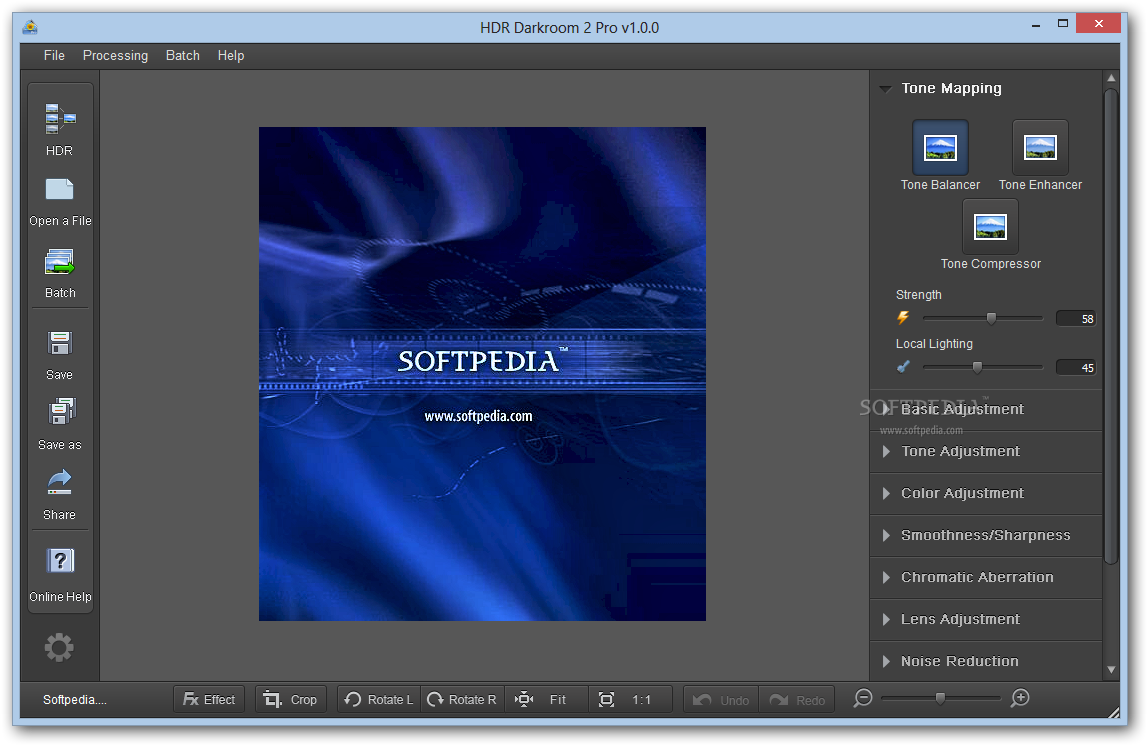
Task: Click the app icon in title bar
Action: tap(30, 28)
